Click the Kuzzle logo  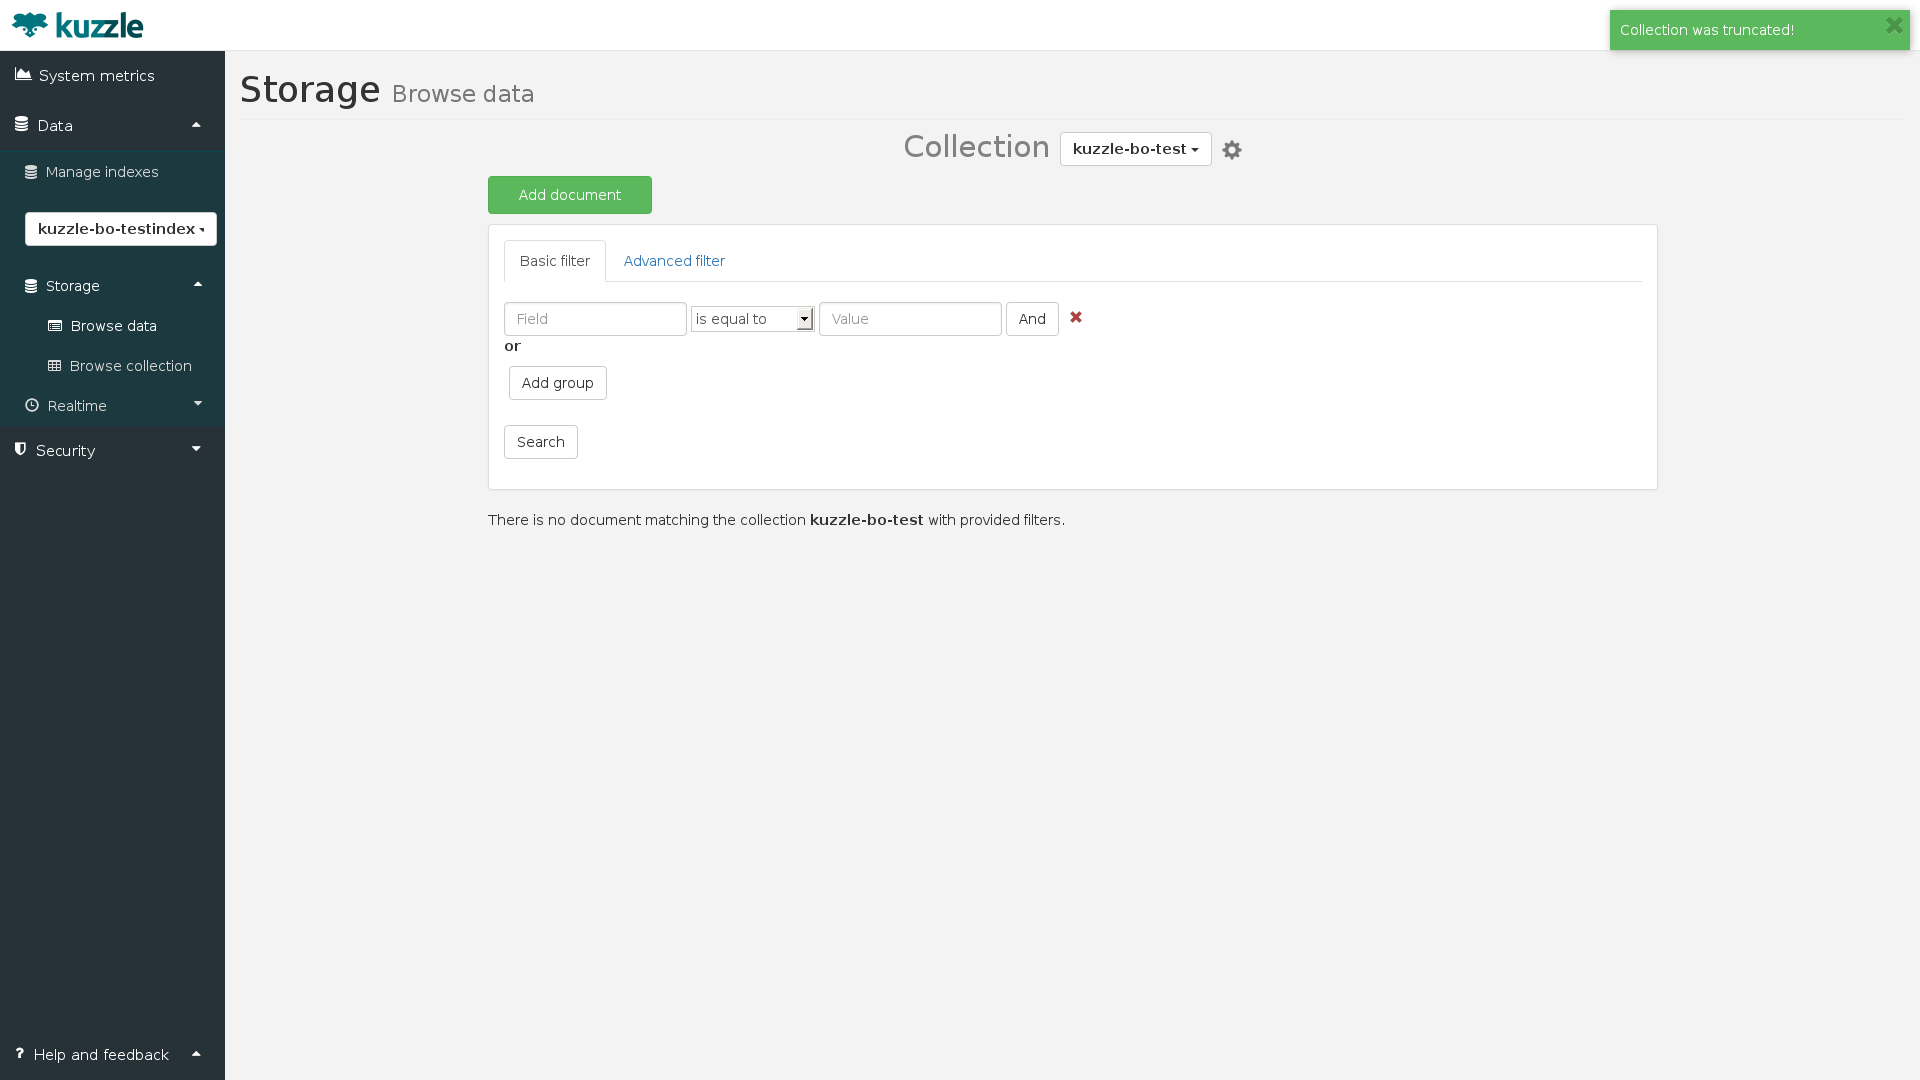78,25
